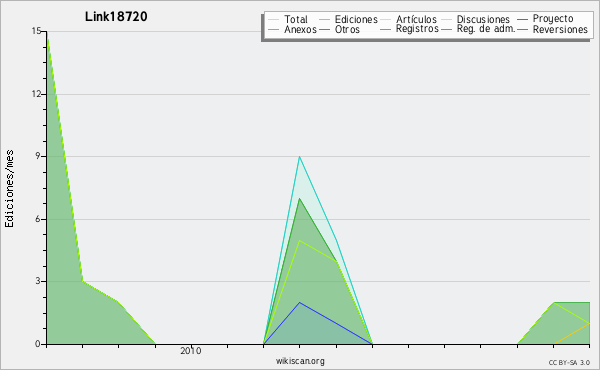Click the Otros legend label
The height and width of the screenshot is (370, 600).
(x=347, y=29)
